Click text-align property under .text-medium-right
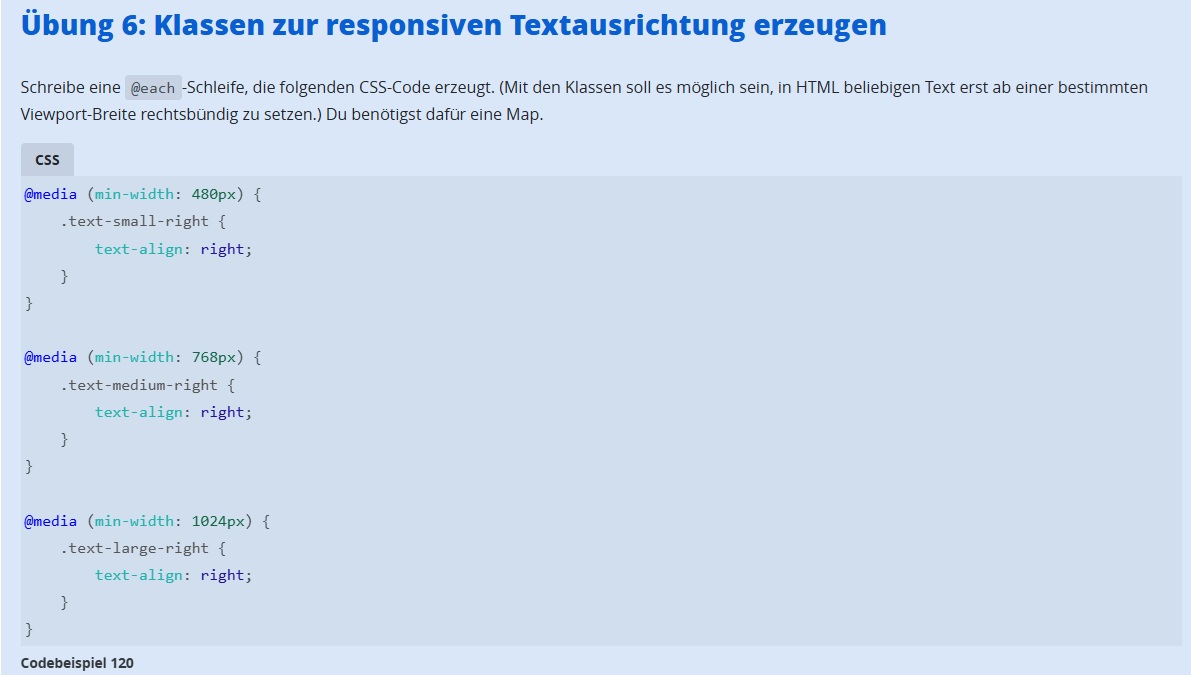 pos(139,412)
